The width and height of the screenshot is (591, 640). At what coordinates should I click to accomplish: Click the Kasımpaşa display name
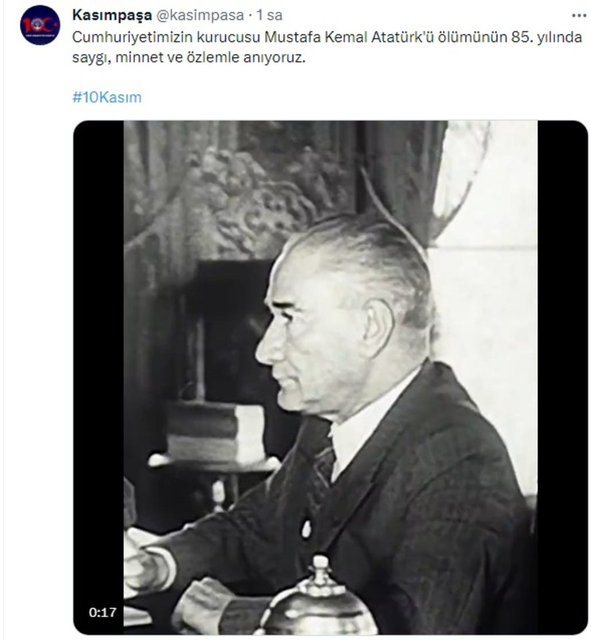(x=112, y=15)
